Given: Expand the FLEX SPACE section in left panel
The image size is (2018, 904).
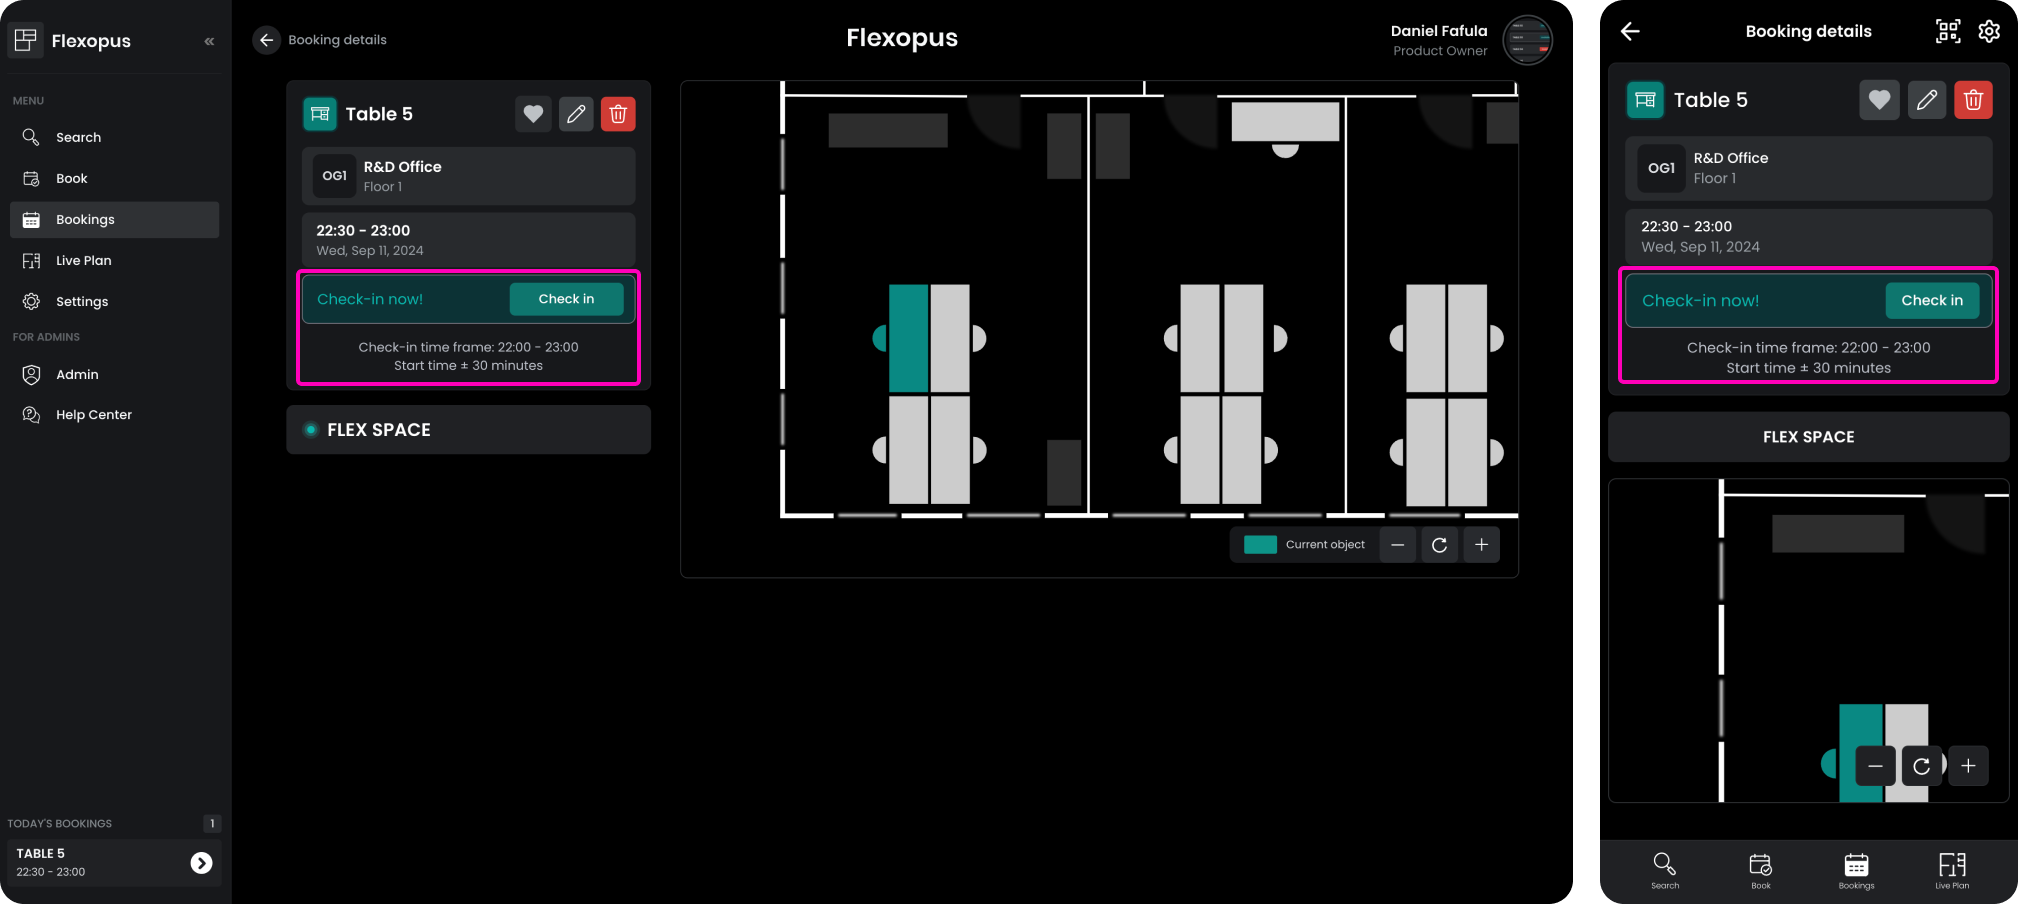Looking at the screenshot, I should 468,430.
